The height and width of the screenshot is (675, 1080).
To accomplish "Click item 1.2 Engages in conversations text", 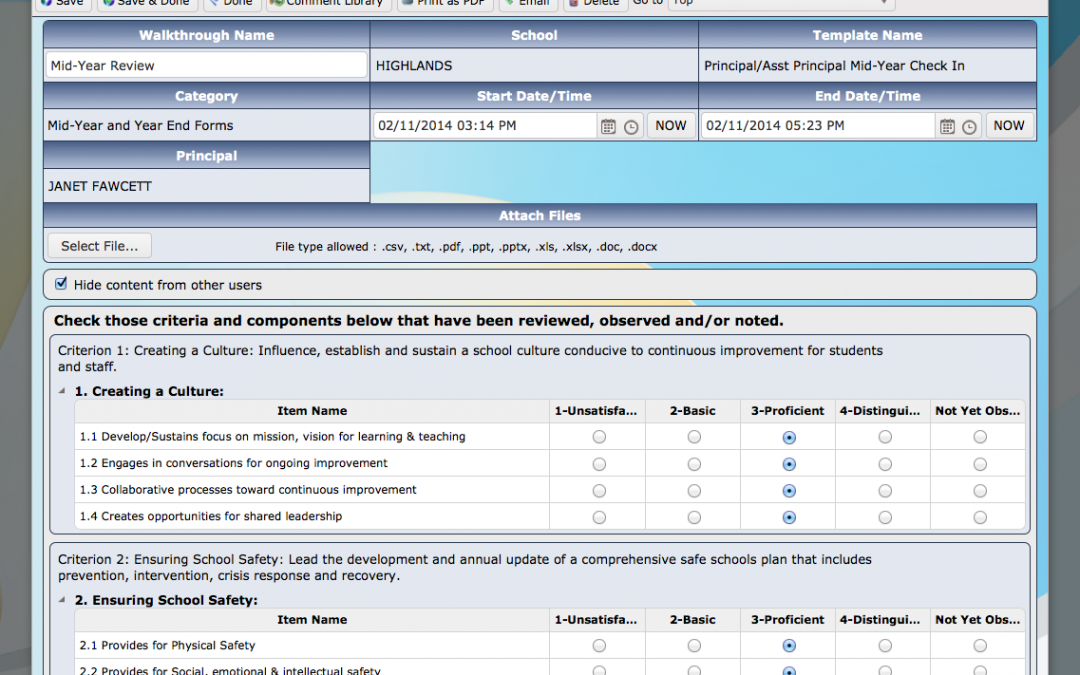I will (233, 464).
